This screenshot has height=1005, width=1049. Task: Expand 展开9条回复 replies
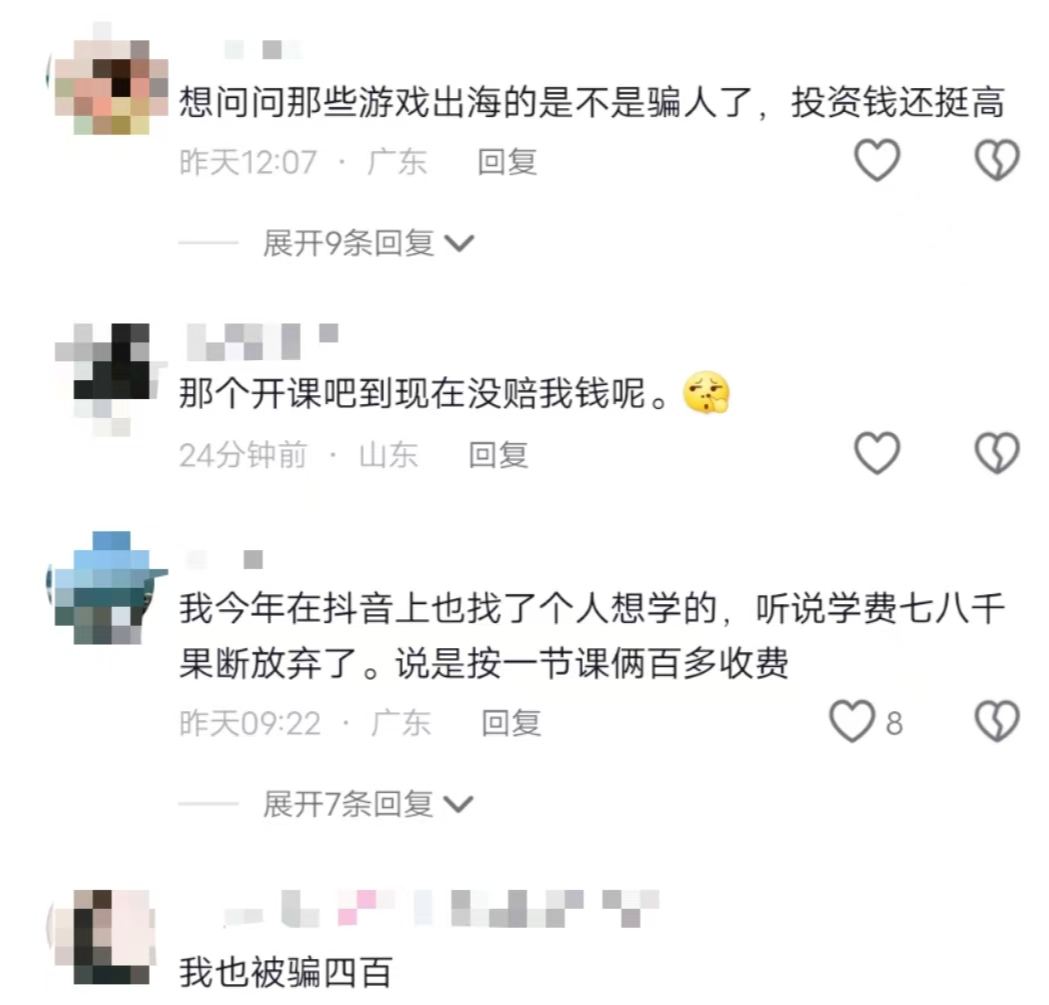[x=368, y=243]
